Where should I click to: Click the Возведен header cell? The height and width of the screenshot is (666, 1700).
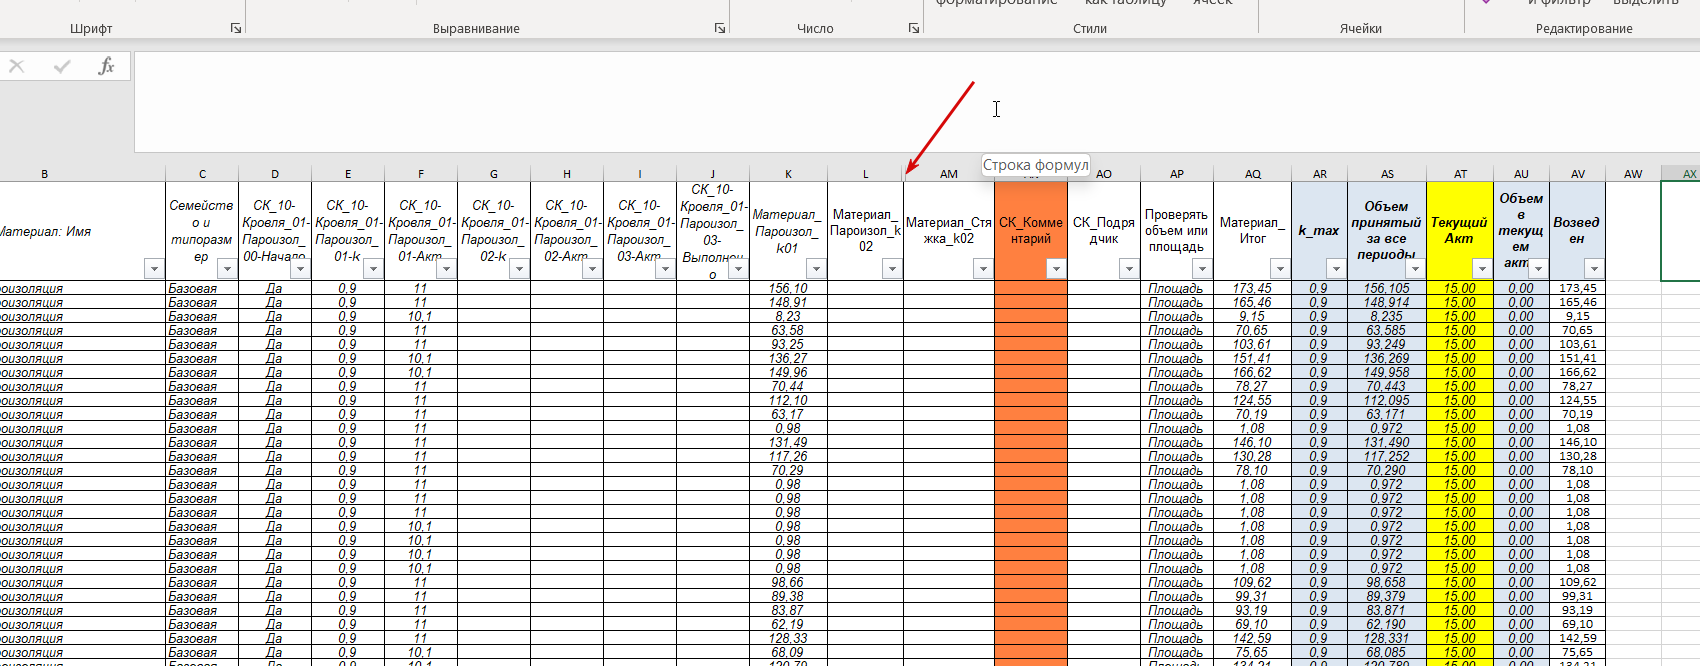click(x=1577, y=231)
